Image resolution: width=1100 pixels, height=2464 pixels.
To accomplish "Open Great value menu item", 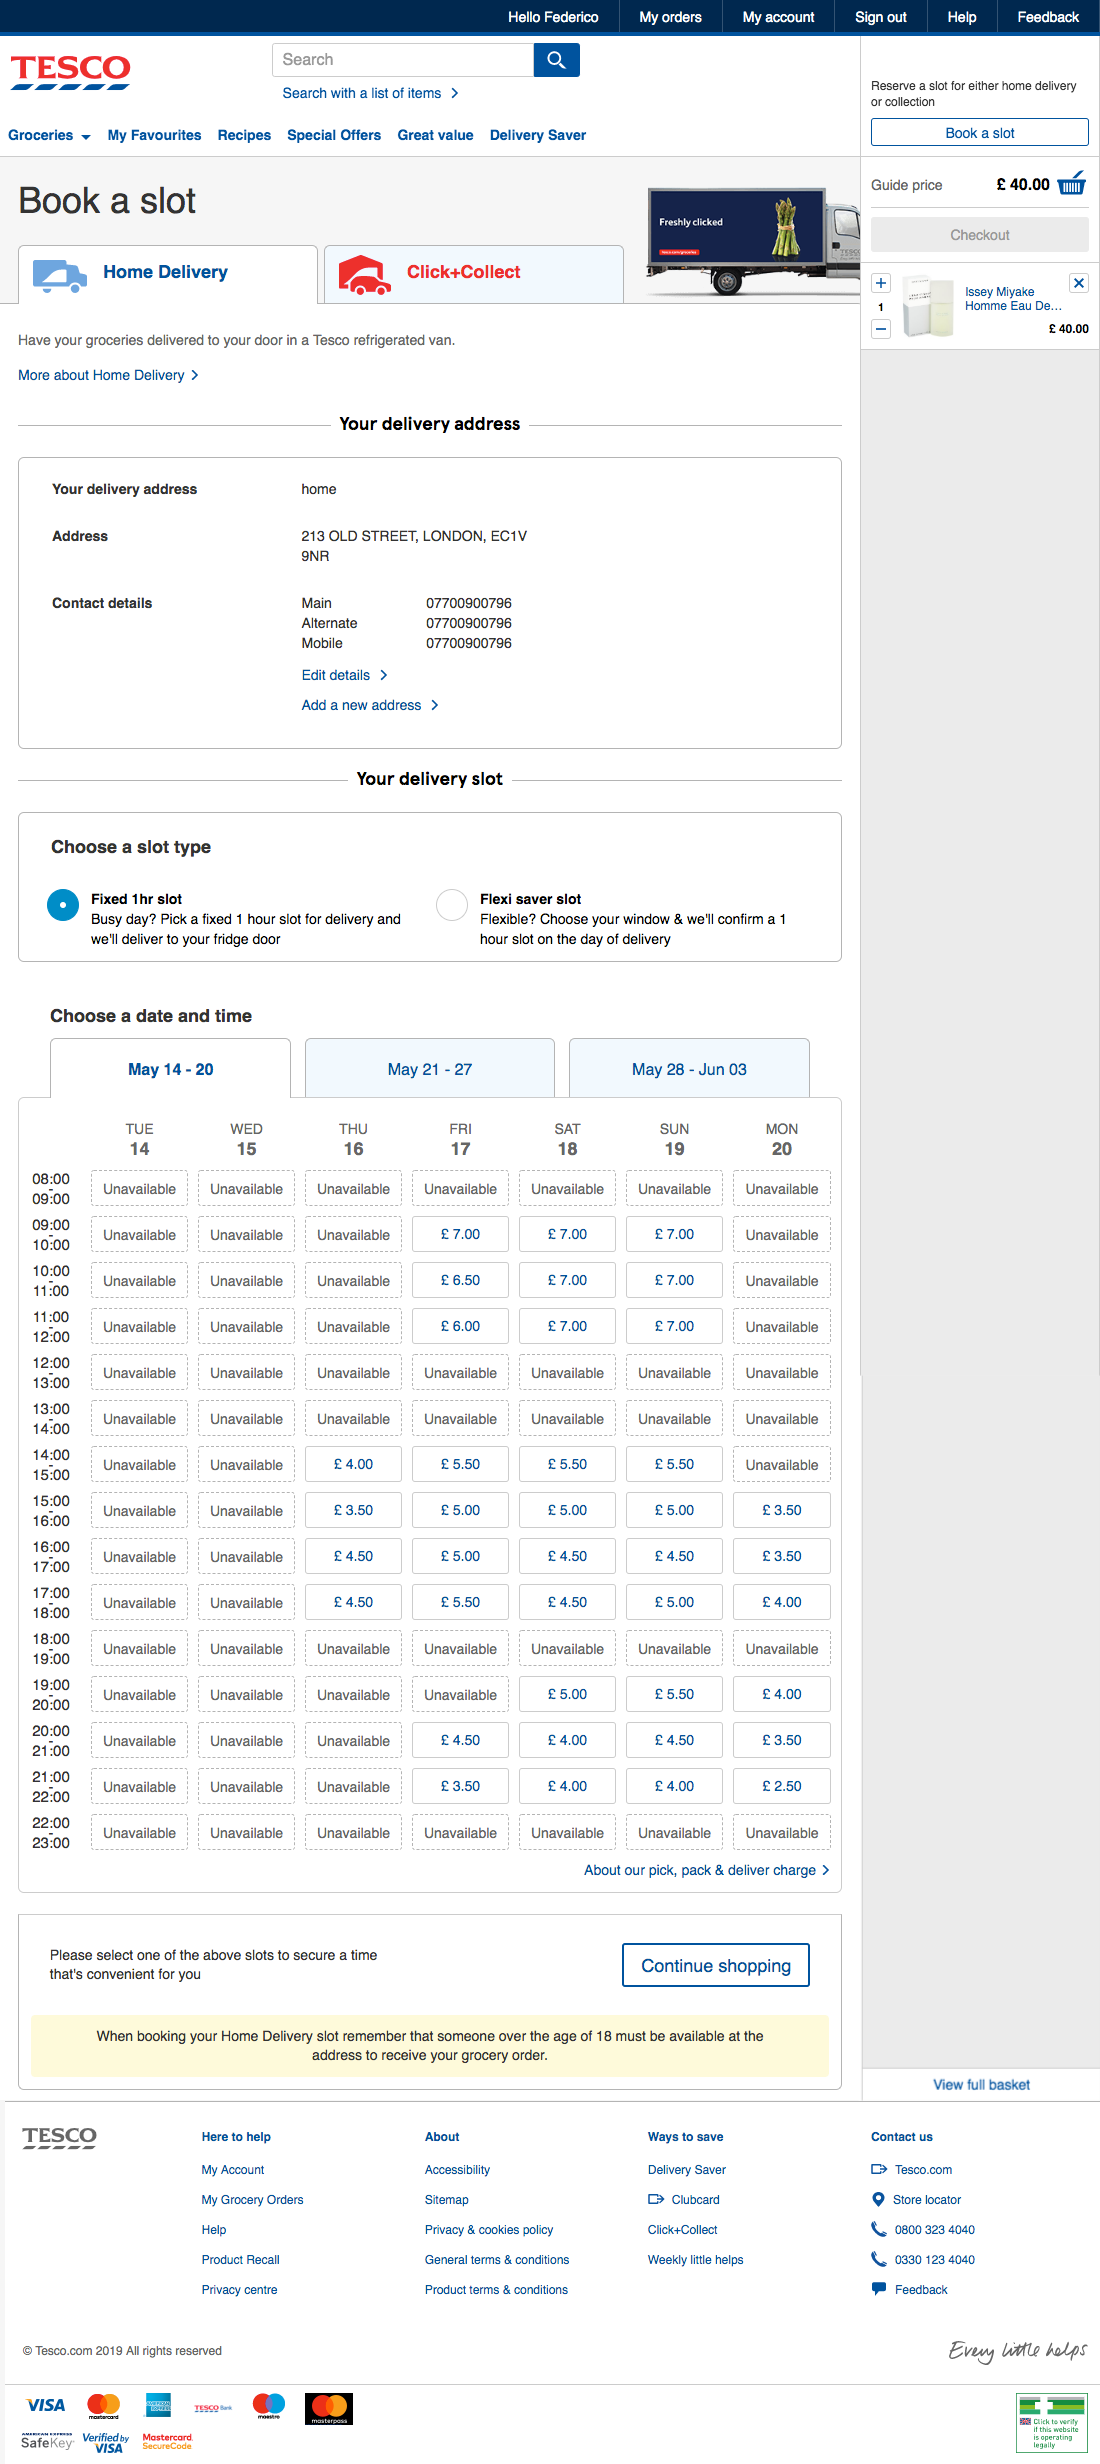I will pos(435,135).
